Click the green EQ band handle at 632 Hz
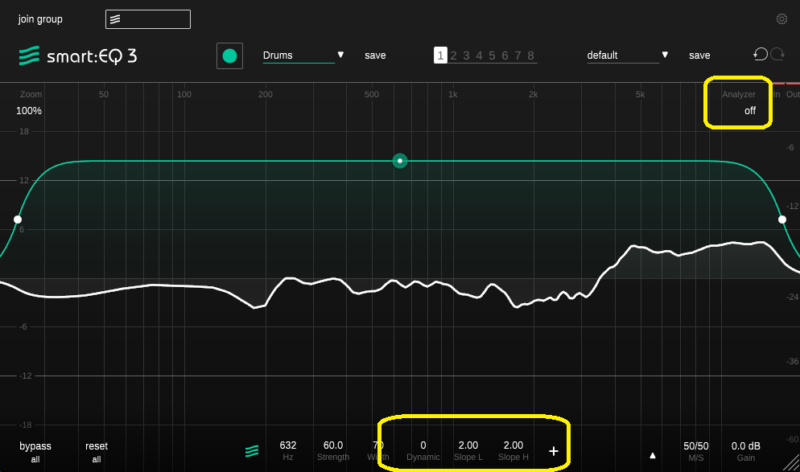Screen dimensions: 800x472 [400, 160]
